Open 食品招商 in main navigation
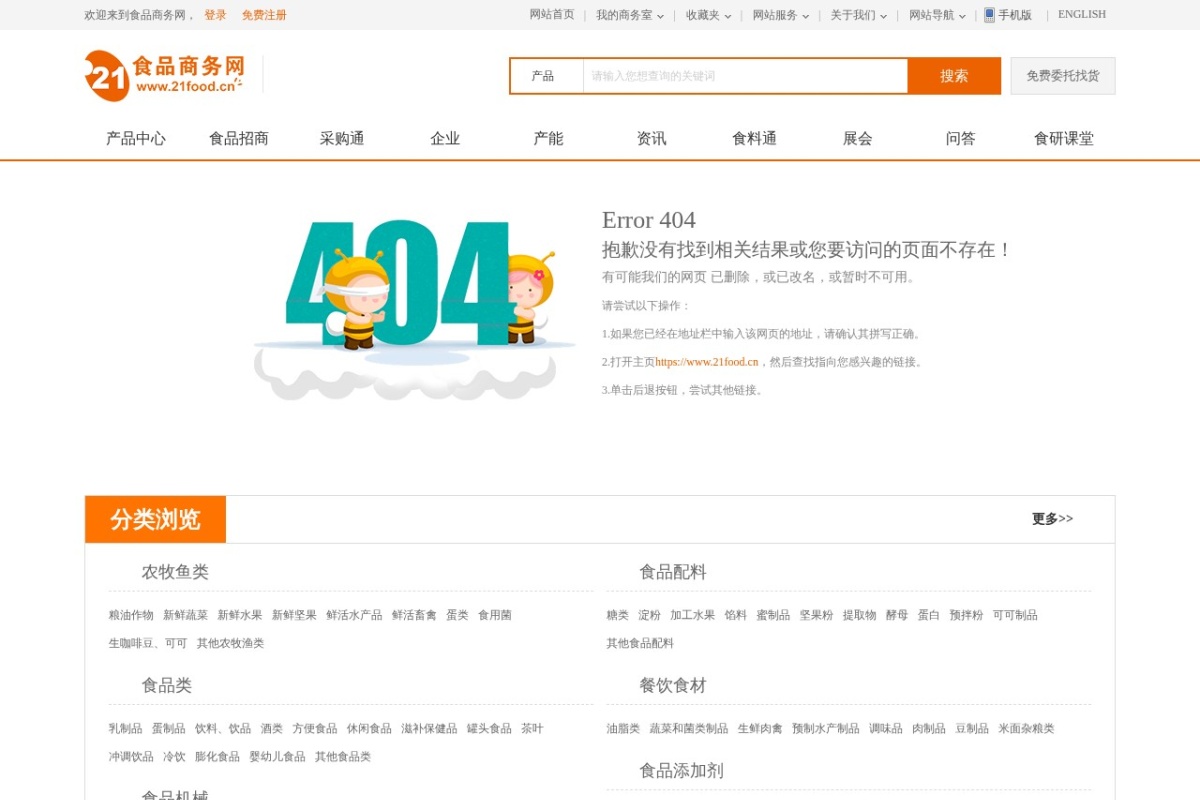 point(239,139)
